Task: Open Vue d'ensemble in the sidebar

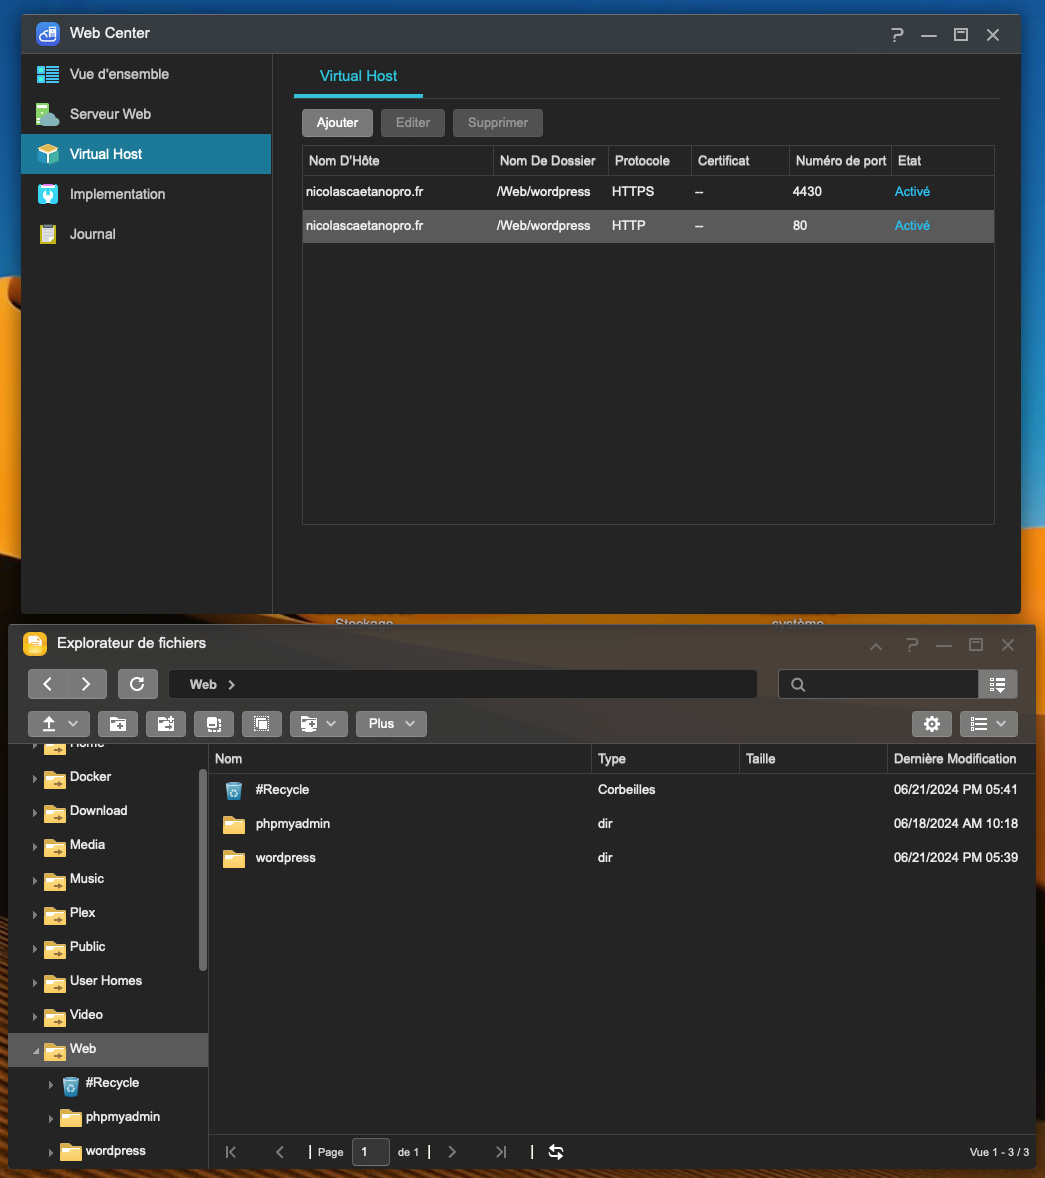Action: point(118,74)
